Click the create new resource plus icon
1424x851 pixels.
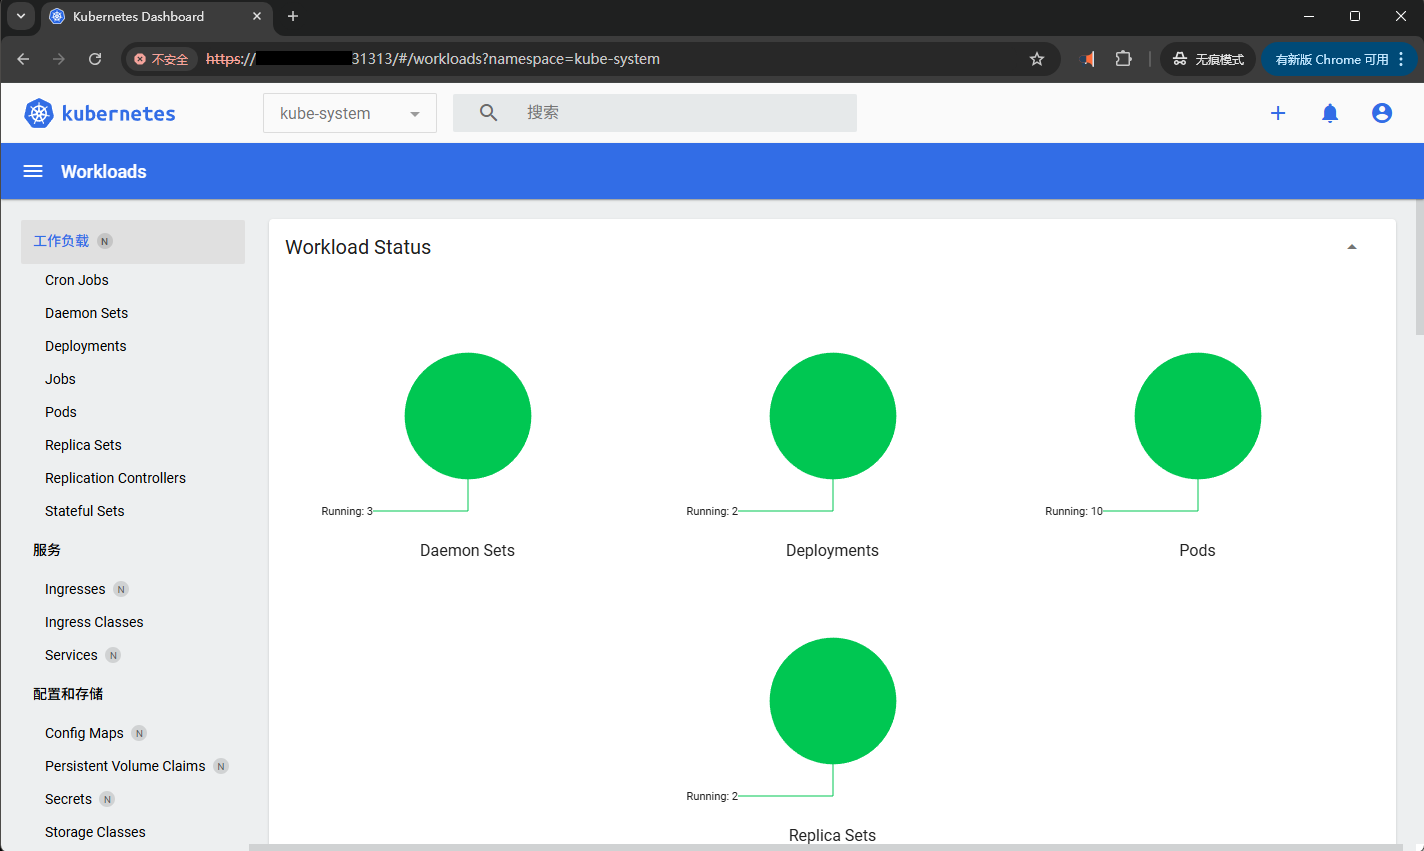(1278, 113)
